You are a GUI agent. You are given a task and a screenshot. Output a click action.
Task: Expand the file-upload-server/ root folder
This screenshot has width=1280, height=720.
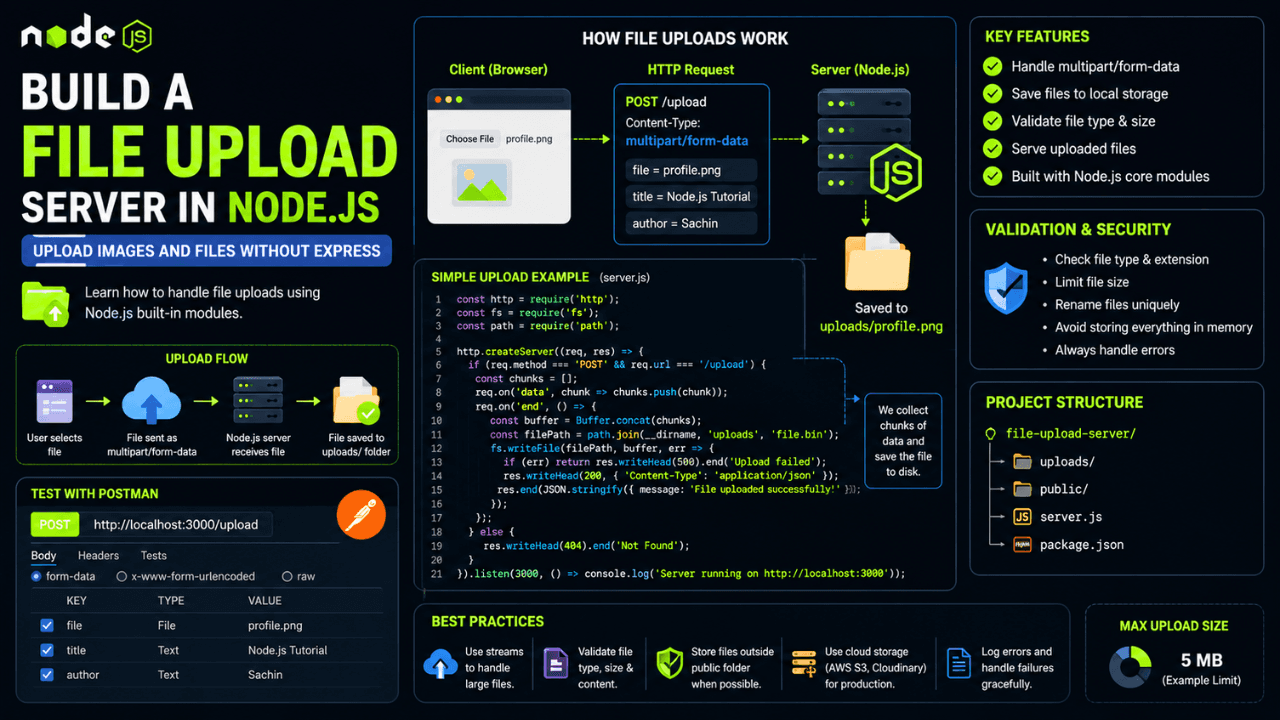[x=1071, y=434]
